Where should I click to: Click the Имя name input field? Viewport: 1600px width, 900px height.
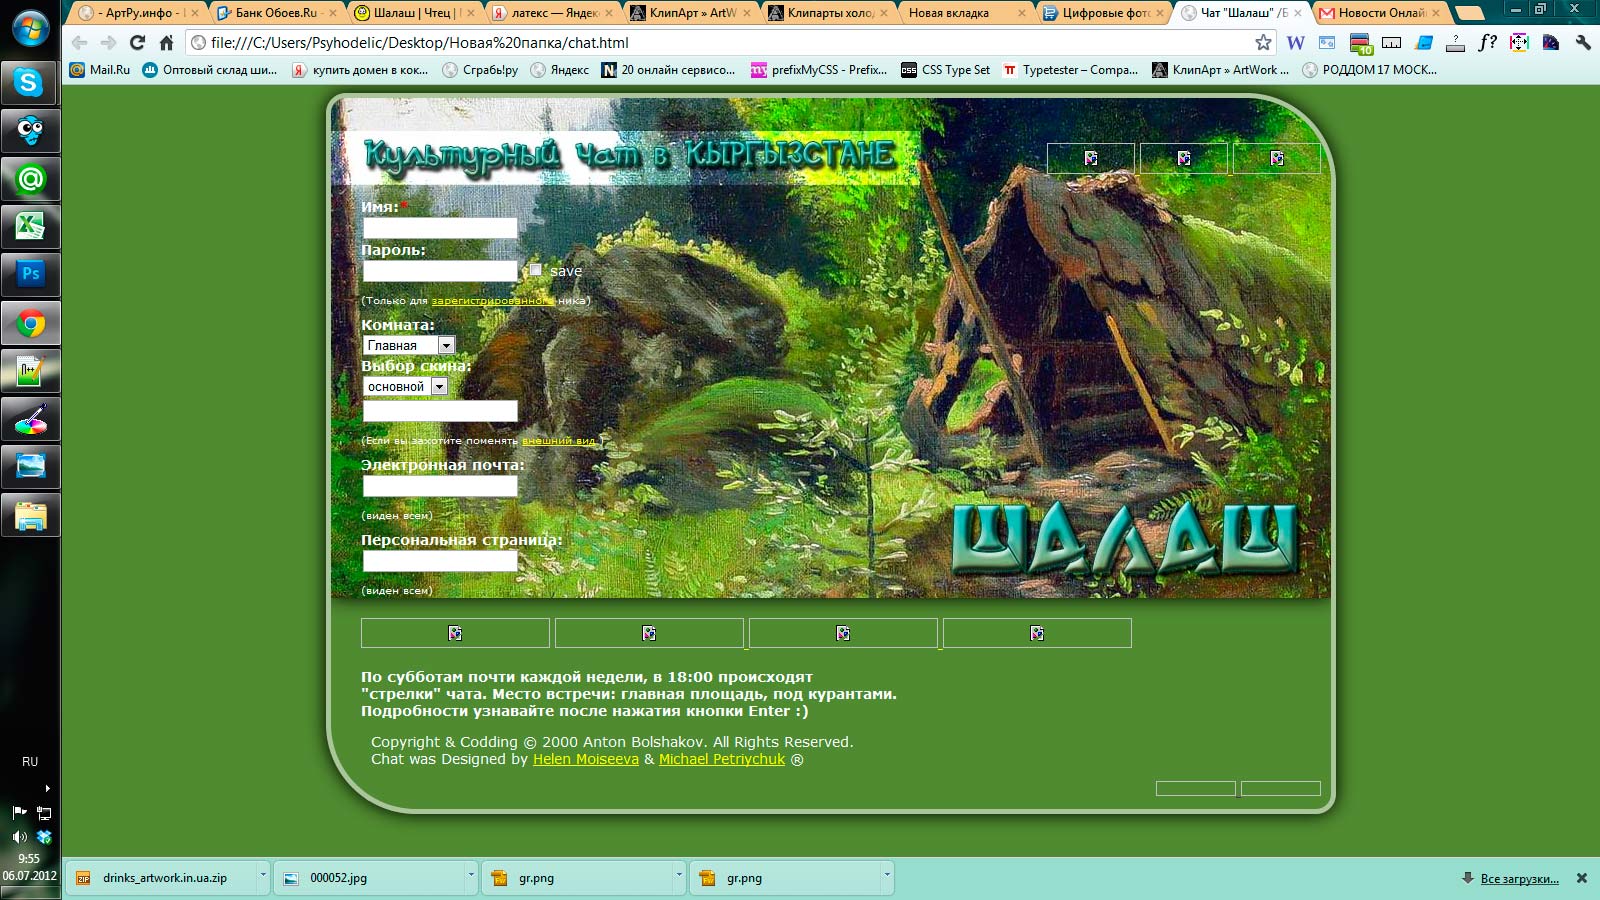[440, 228]
